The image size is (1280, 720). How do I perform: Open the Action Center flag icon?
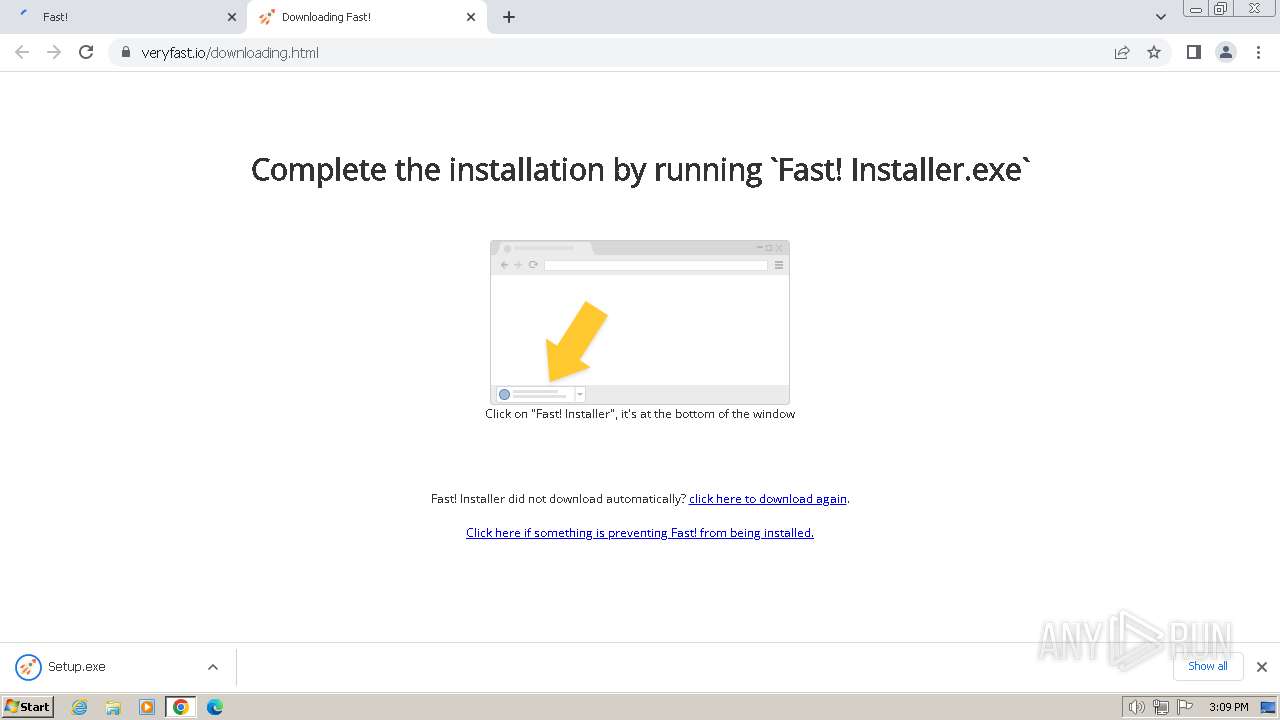click(1185, 707)
